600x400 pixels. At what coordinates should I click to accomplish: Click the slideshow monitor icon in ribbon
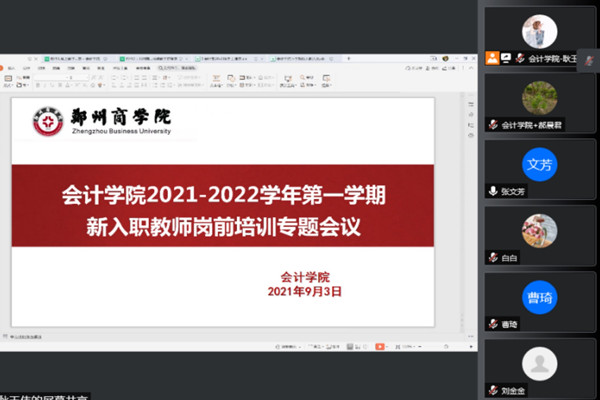[x=288, y=78]
